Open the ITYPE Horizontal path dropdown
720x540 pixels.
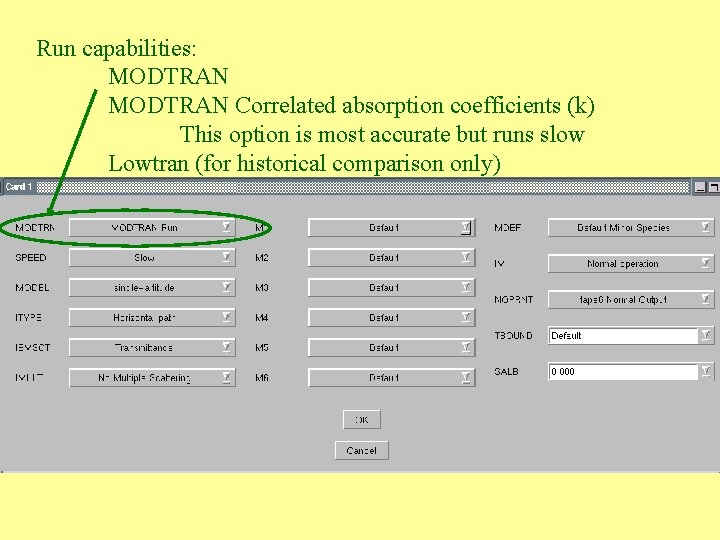click(x=152, y=317)
